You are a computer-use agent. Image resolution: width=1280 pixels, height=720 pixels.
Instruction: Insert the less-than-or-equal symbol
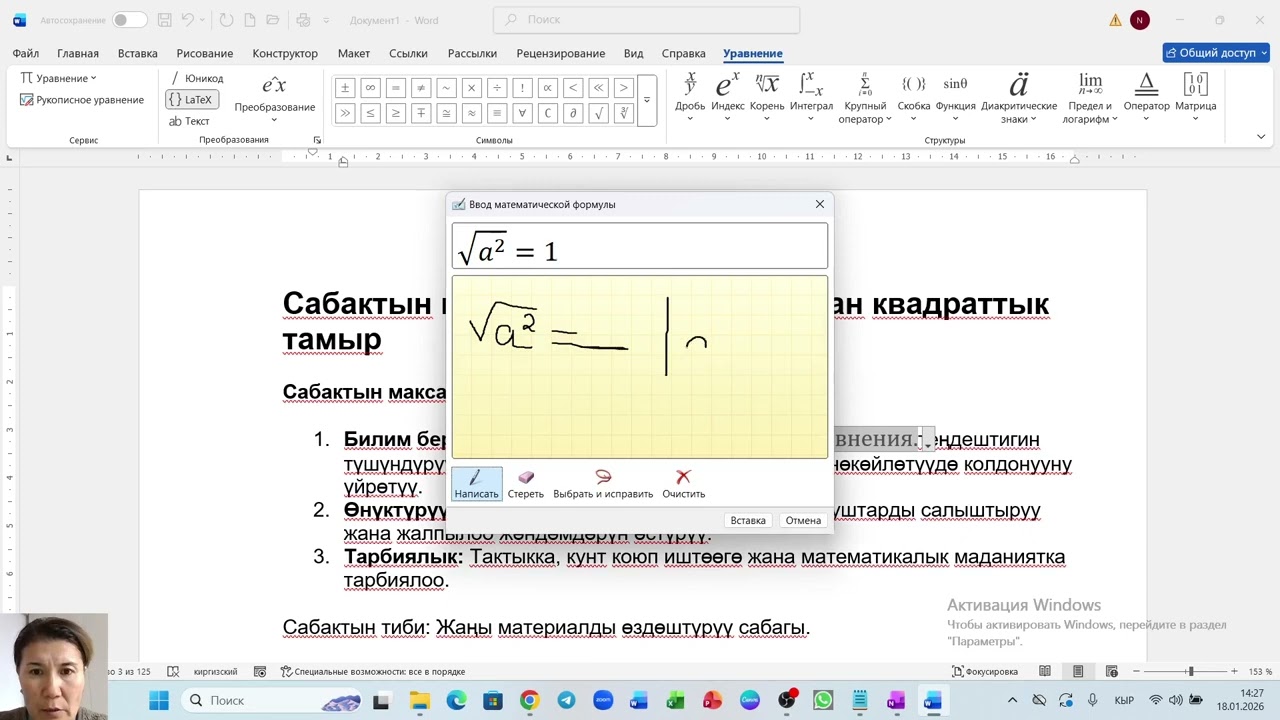pyautogui.click(x=370, y=113)
